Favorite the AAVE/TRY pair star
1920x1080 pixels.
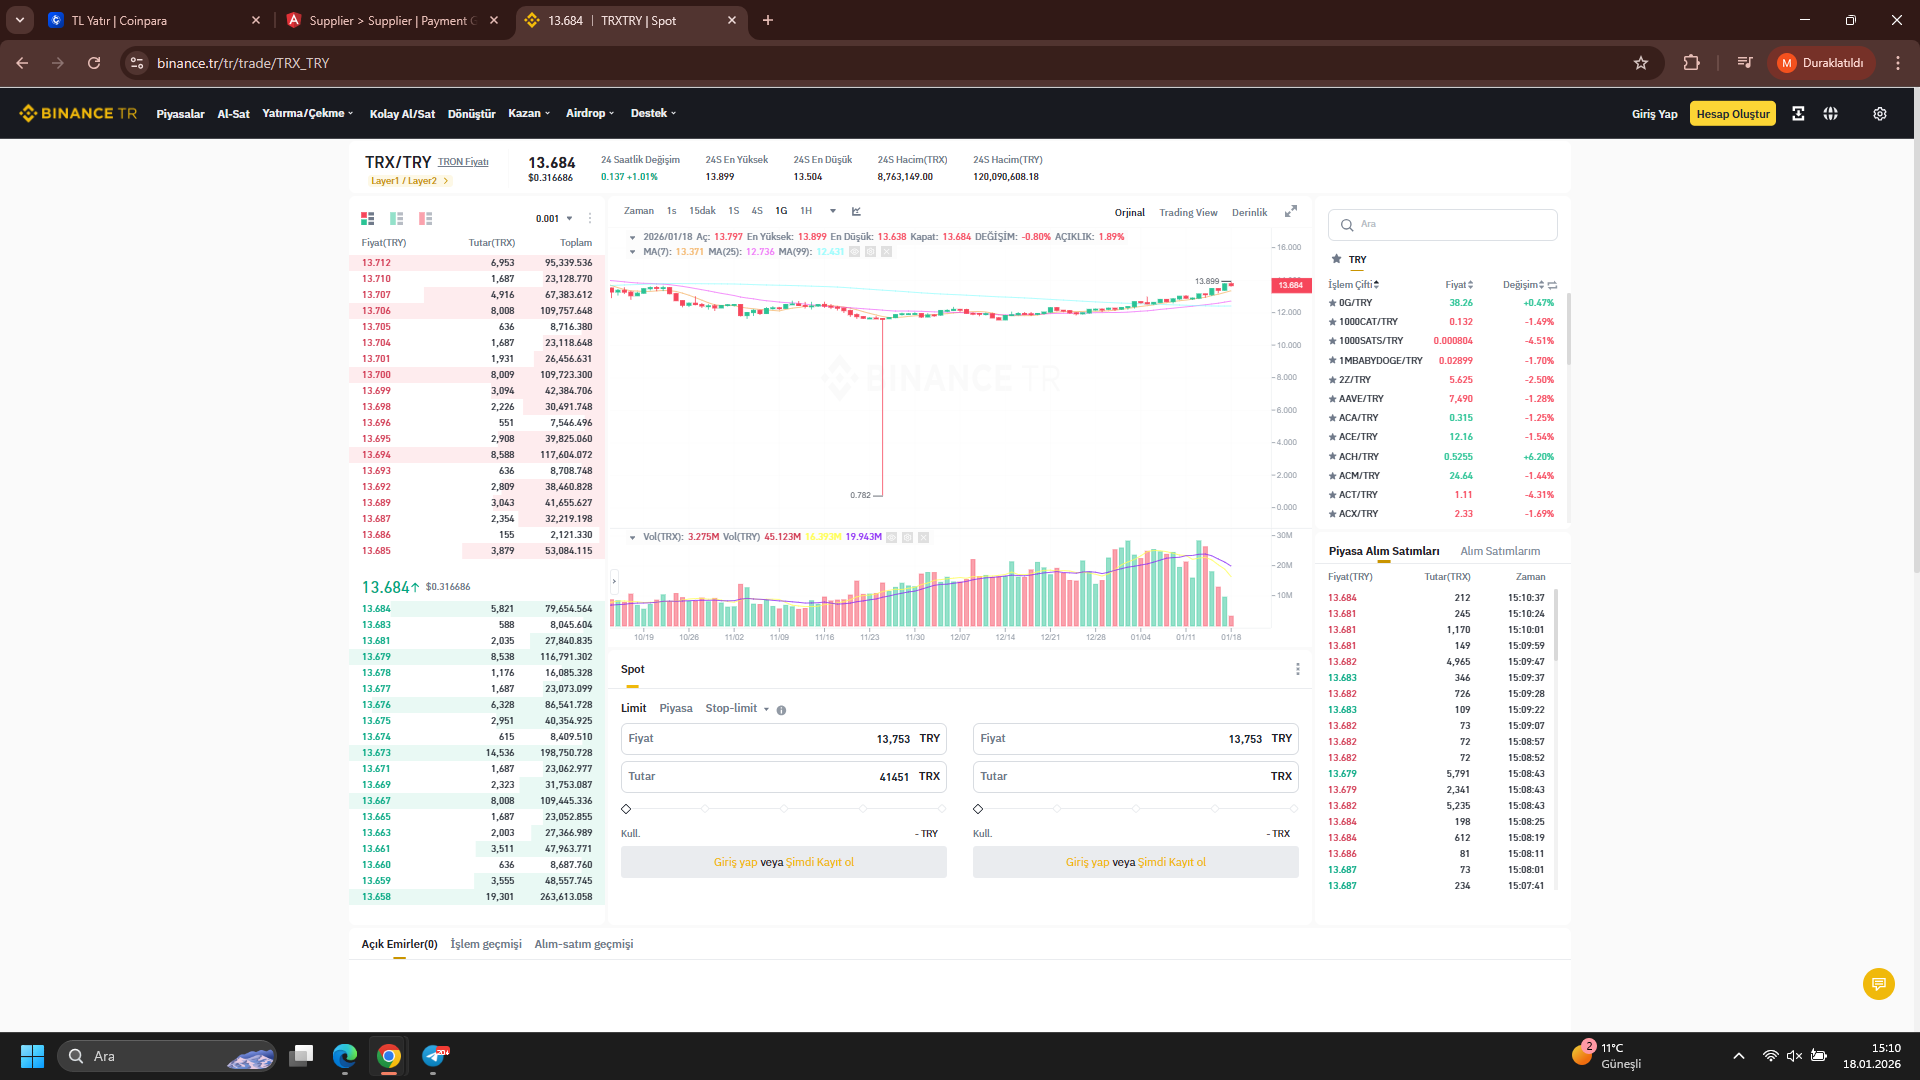pyautogui.click(x=1333, y=399)
